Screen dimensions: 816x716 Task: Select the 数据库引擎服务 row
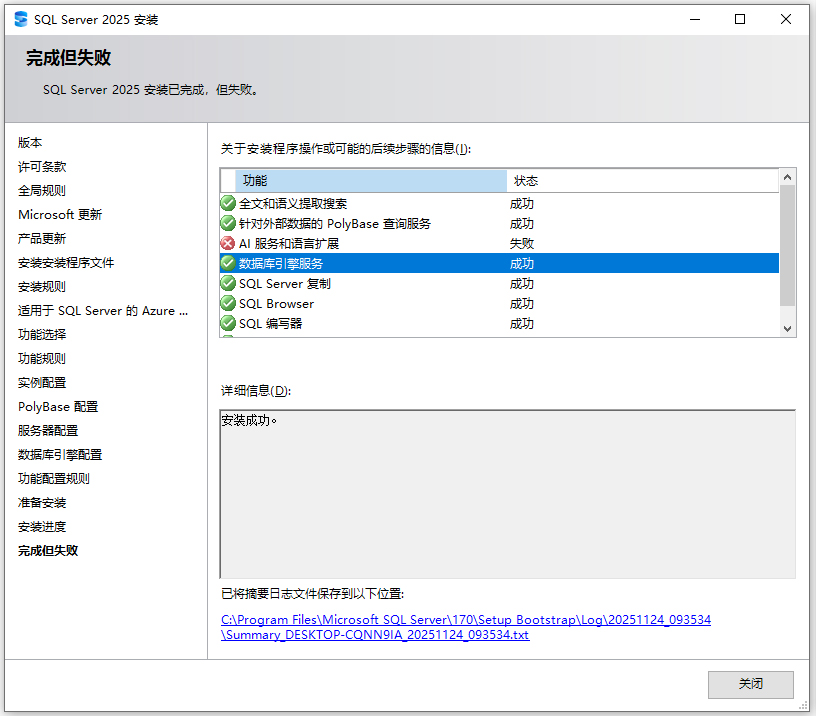point(500,263)
